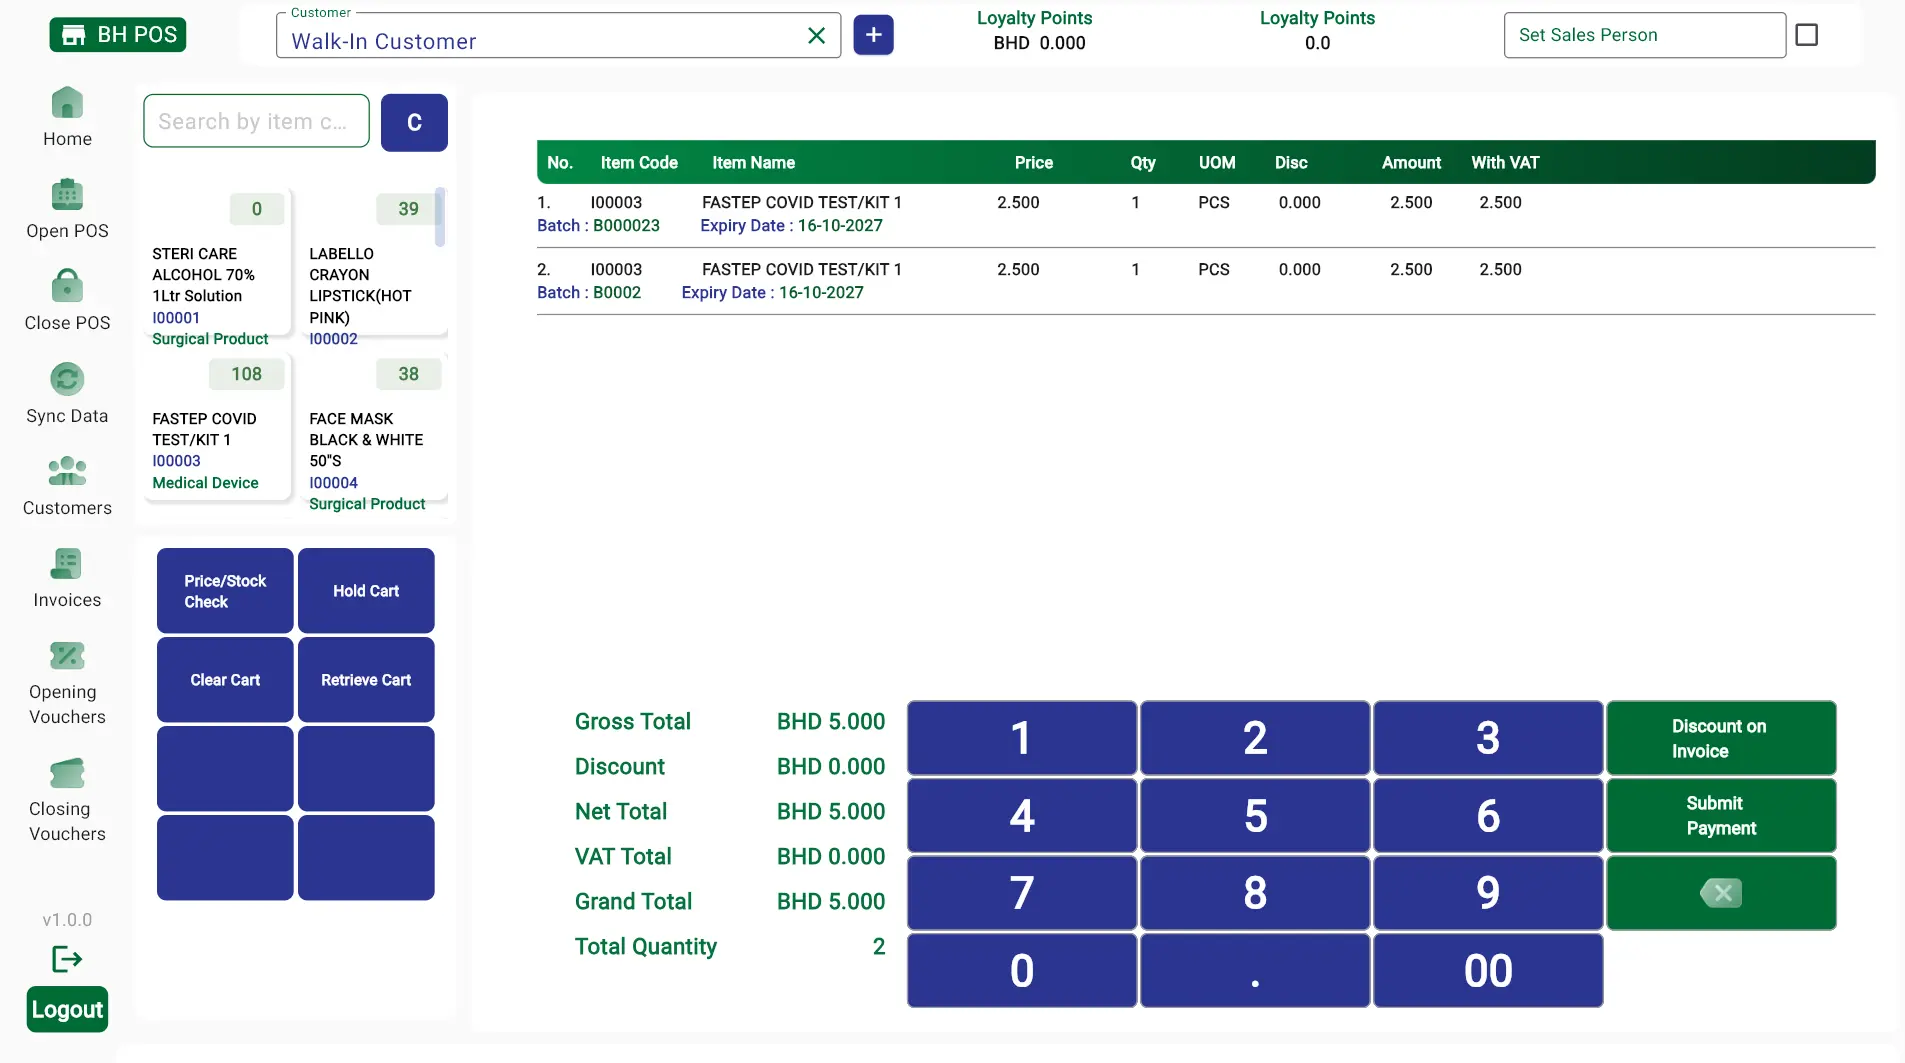Click the Open POS icon
Viewport: 1905px width, 1063px height.
click(x=67, y=195)
